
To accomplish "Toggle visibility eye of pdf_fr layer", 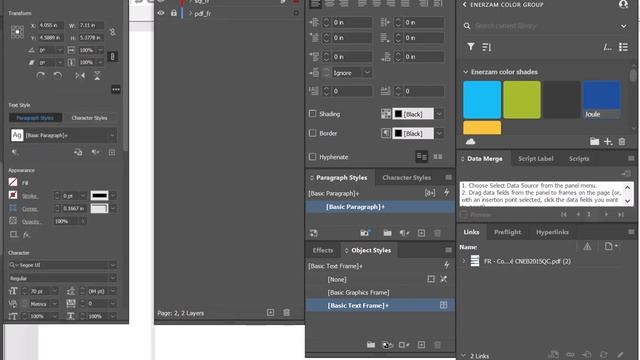I will click(x=161, y=13).
